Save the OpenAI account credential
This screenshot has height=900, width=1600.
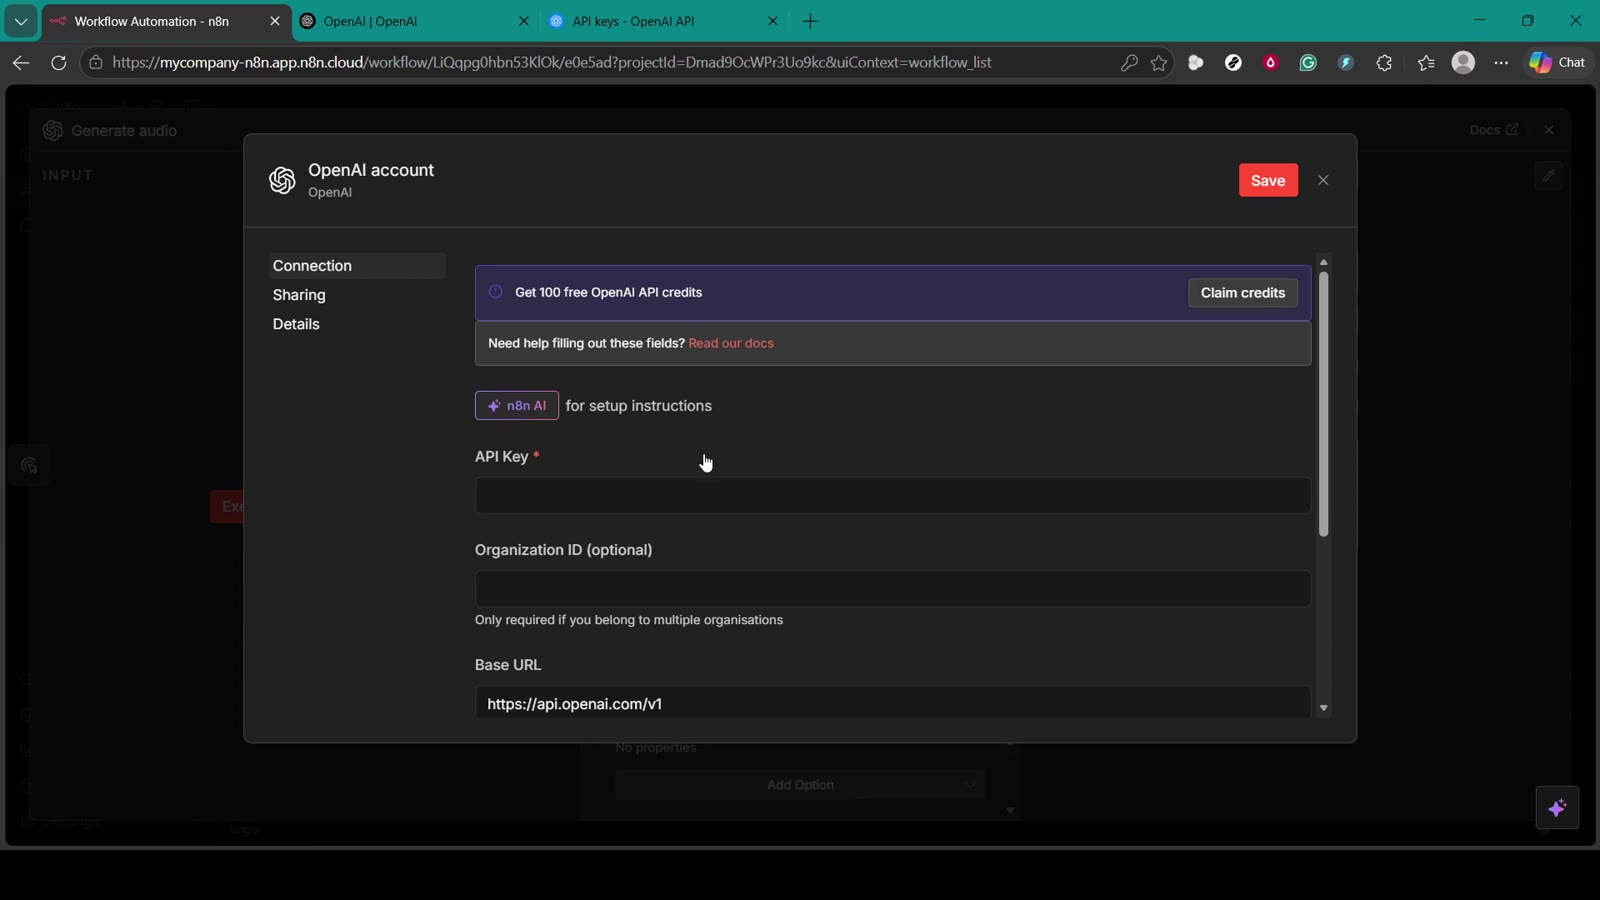(x=1268, y=180)
